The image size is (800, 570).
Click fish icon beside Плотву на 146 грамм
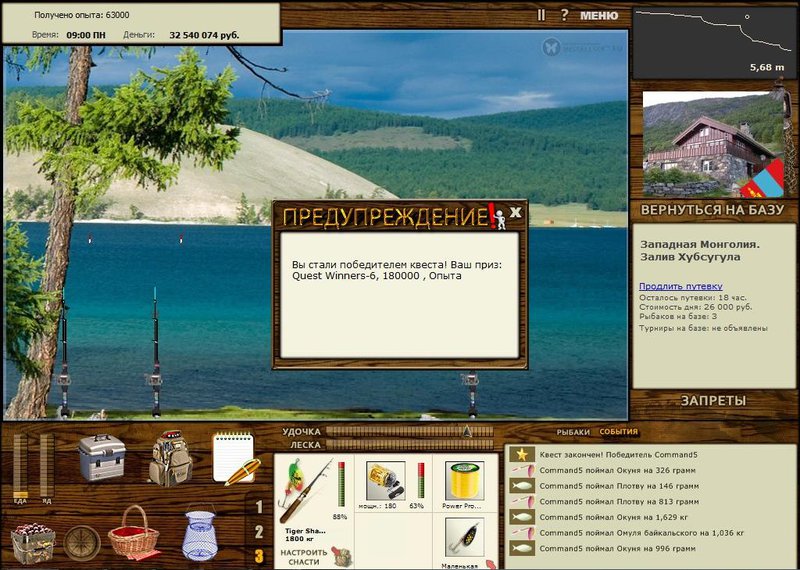(x=522, y=486)
